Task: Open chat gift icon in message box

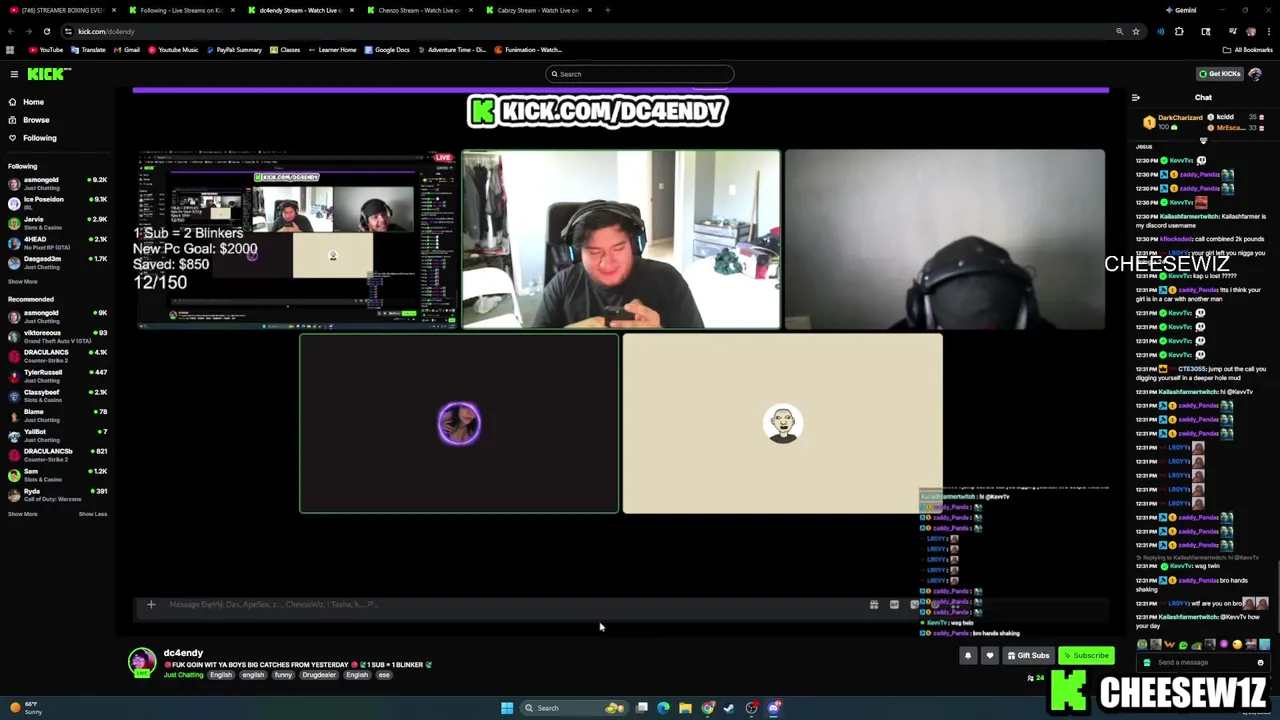Action: pos(1147,663)
